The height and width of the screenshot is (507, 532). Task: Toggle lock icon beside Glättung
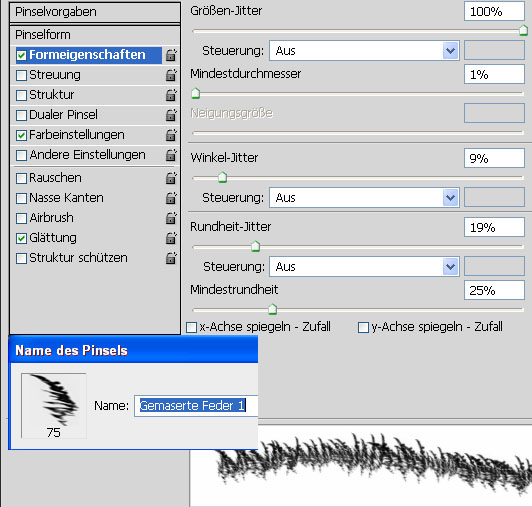click(171, 238)
